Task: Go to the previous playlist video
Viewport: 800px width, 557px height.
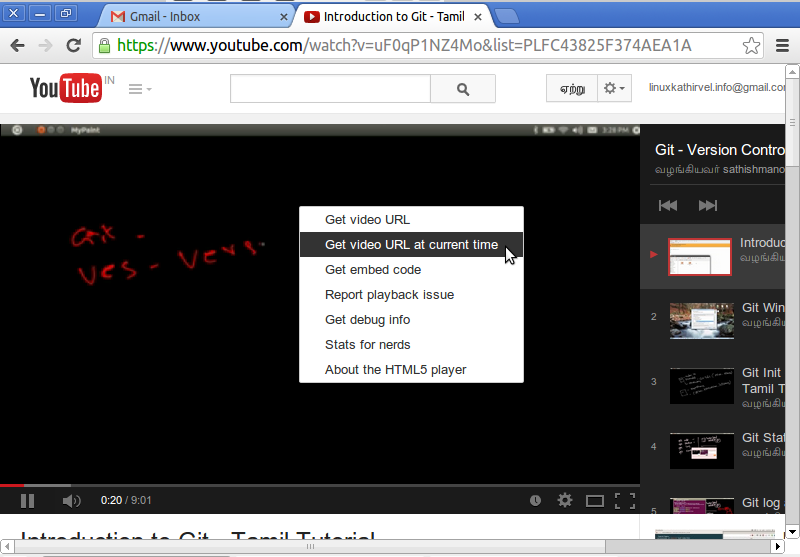Action: (668, 205)
